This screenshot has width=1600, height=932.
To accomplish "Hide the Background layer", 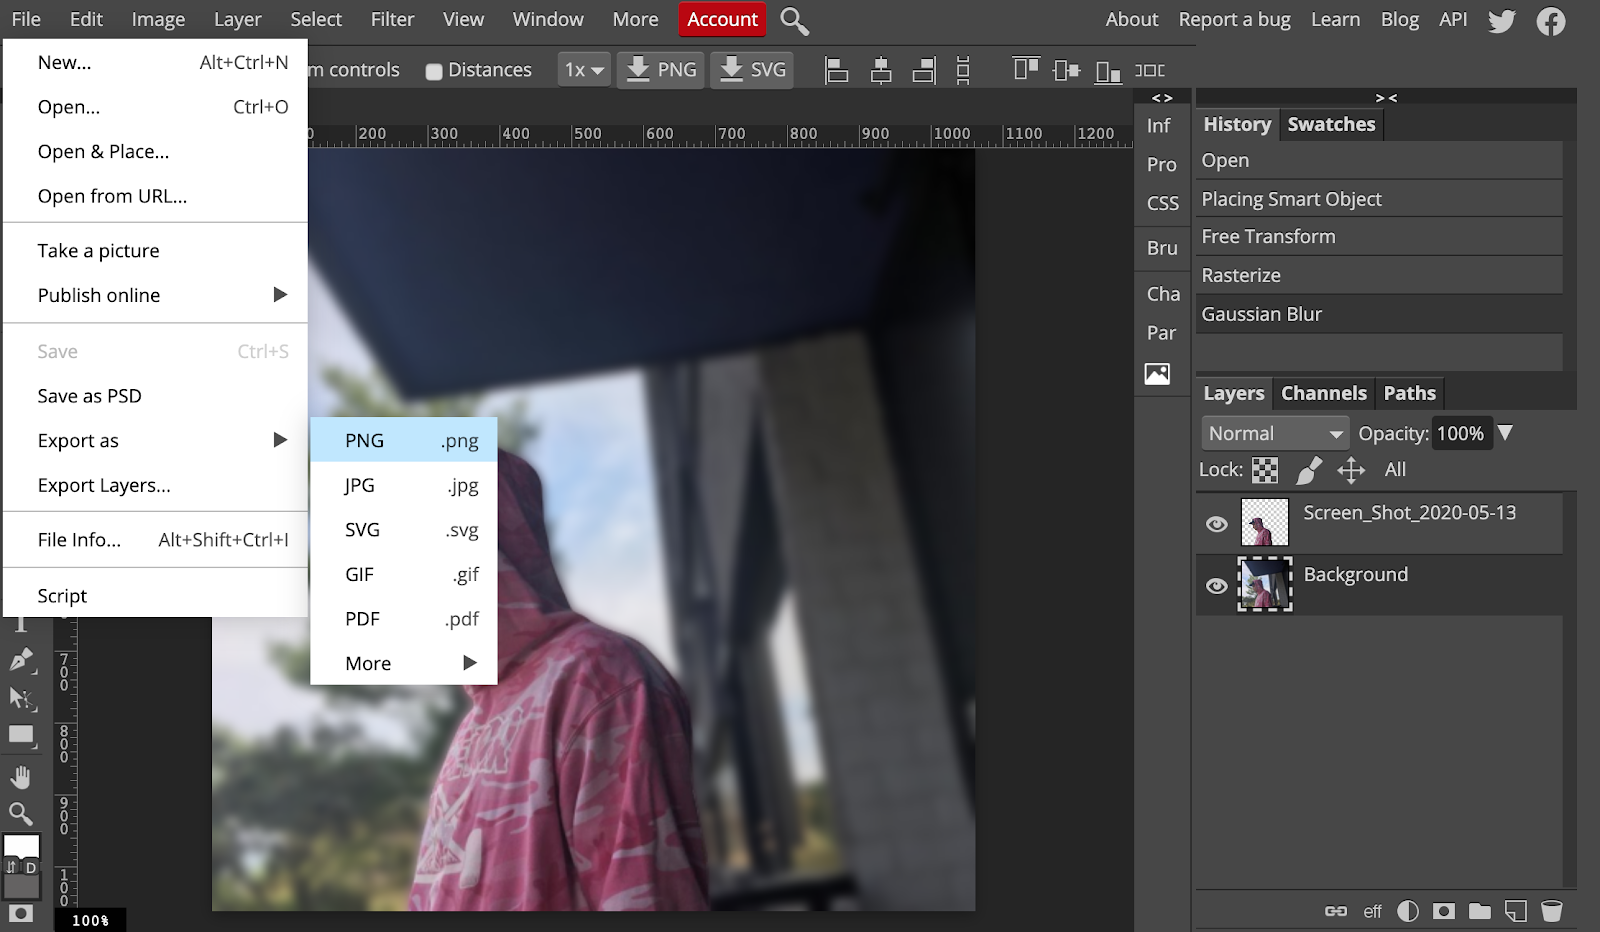I will pos(1216,586).
